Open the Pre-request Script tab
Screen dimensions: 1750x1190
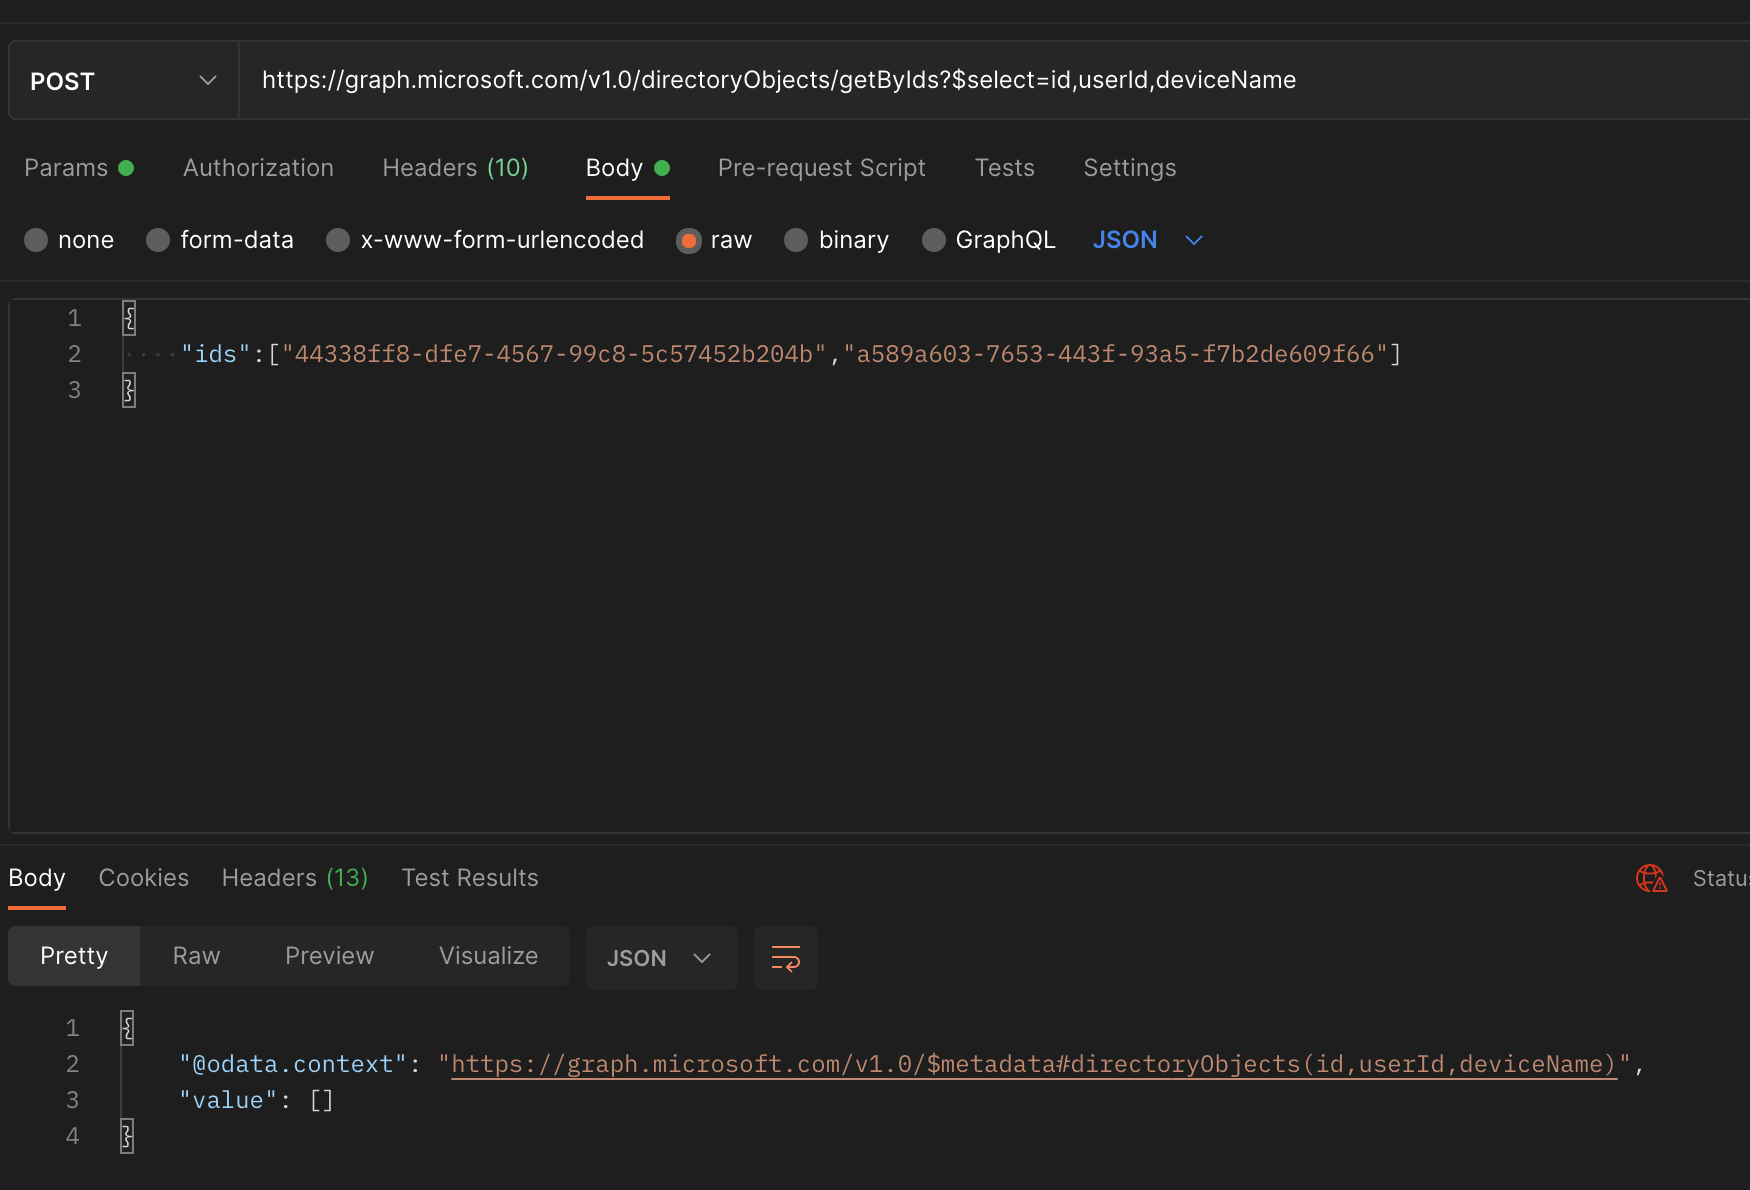(821, 168)
